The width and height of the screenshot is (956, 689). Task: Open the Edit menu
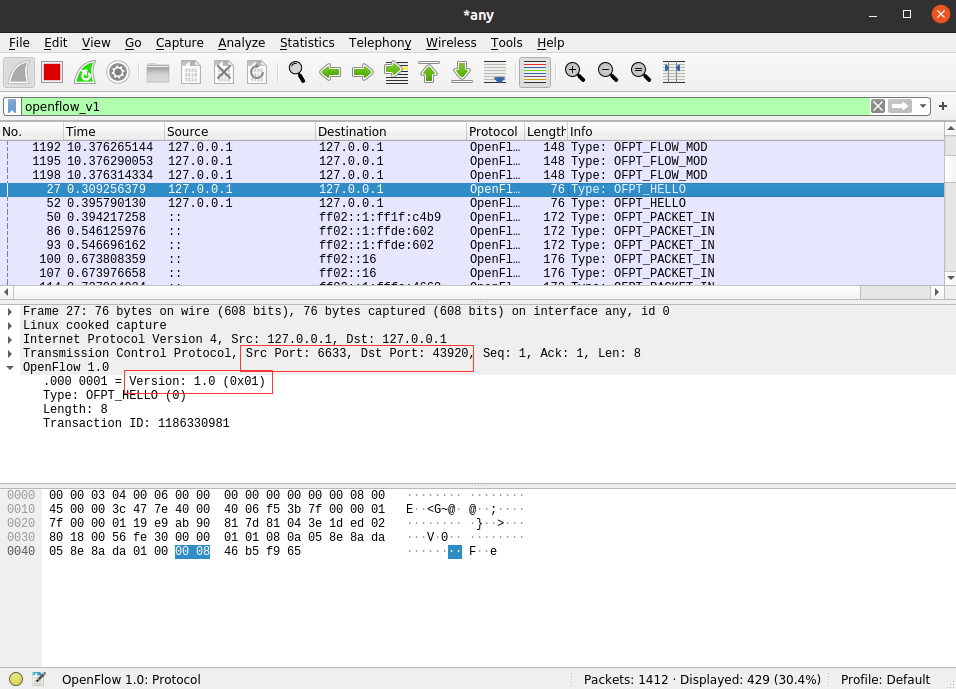pos(55,43)
